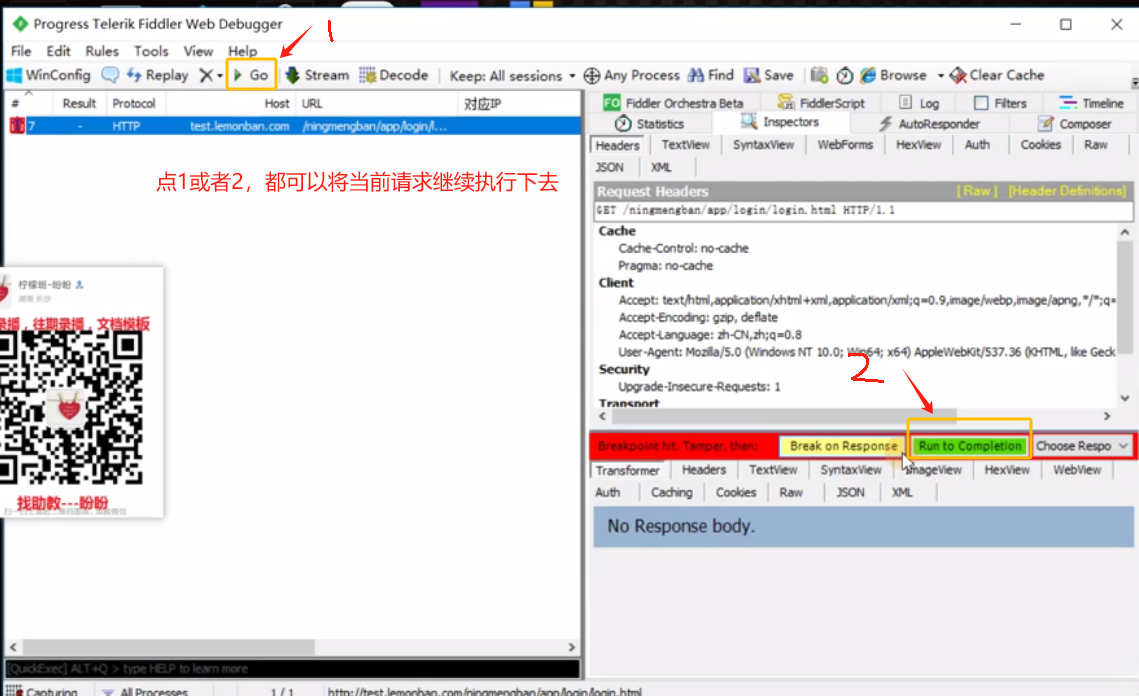Click All Processes filter in status bar
1139x696 pixels.
(145, 691)
